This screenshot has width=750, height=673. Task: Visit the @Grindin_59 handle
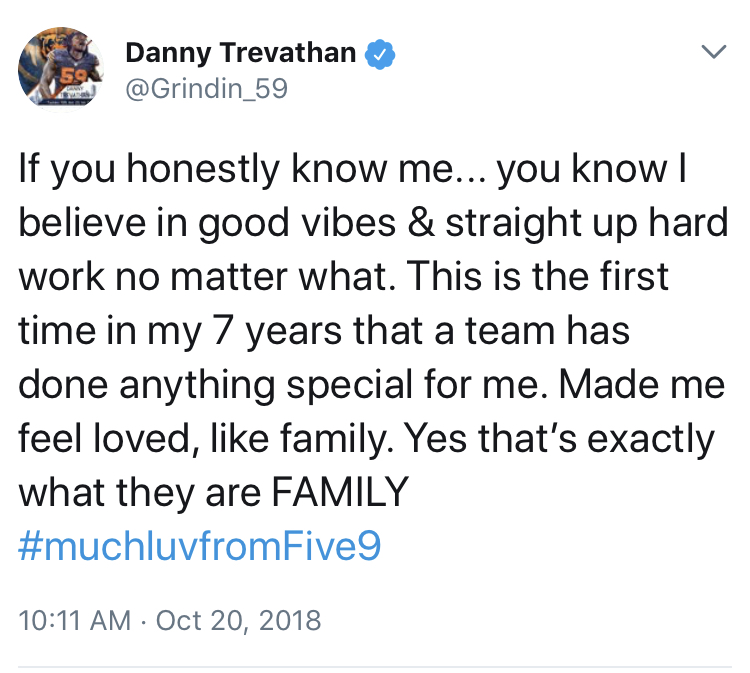coord(206,88)
